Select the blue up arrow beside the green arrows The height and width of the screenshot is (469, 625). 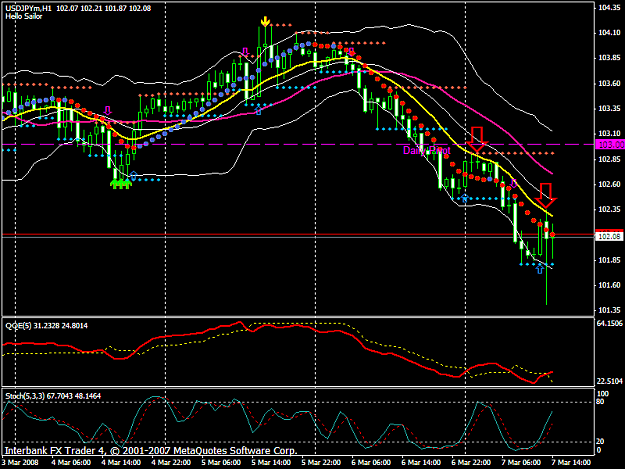(133, 176)
